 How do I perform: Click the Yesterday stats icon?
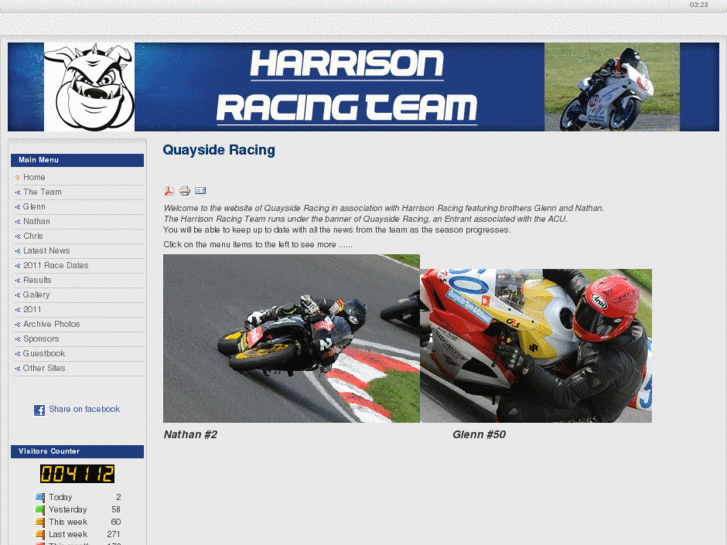tap(40, 510)
